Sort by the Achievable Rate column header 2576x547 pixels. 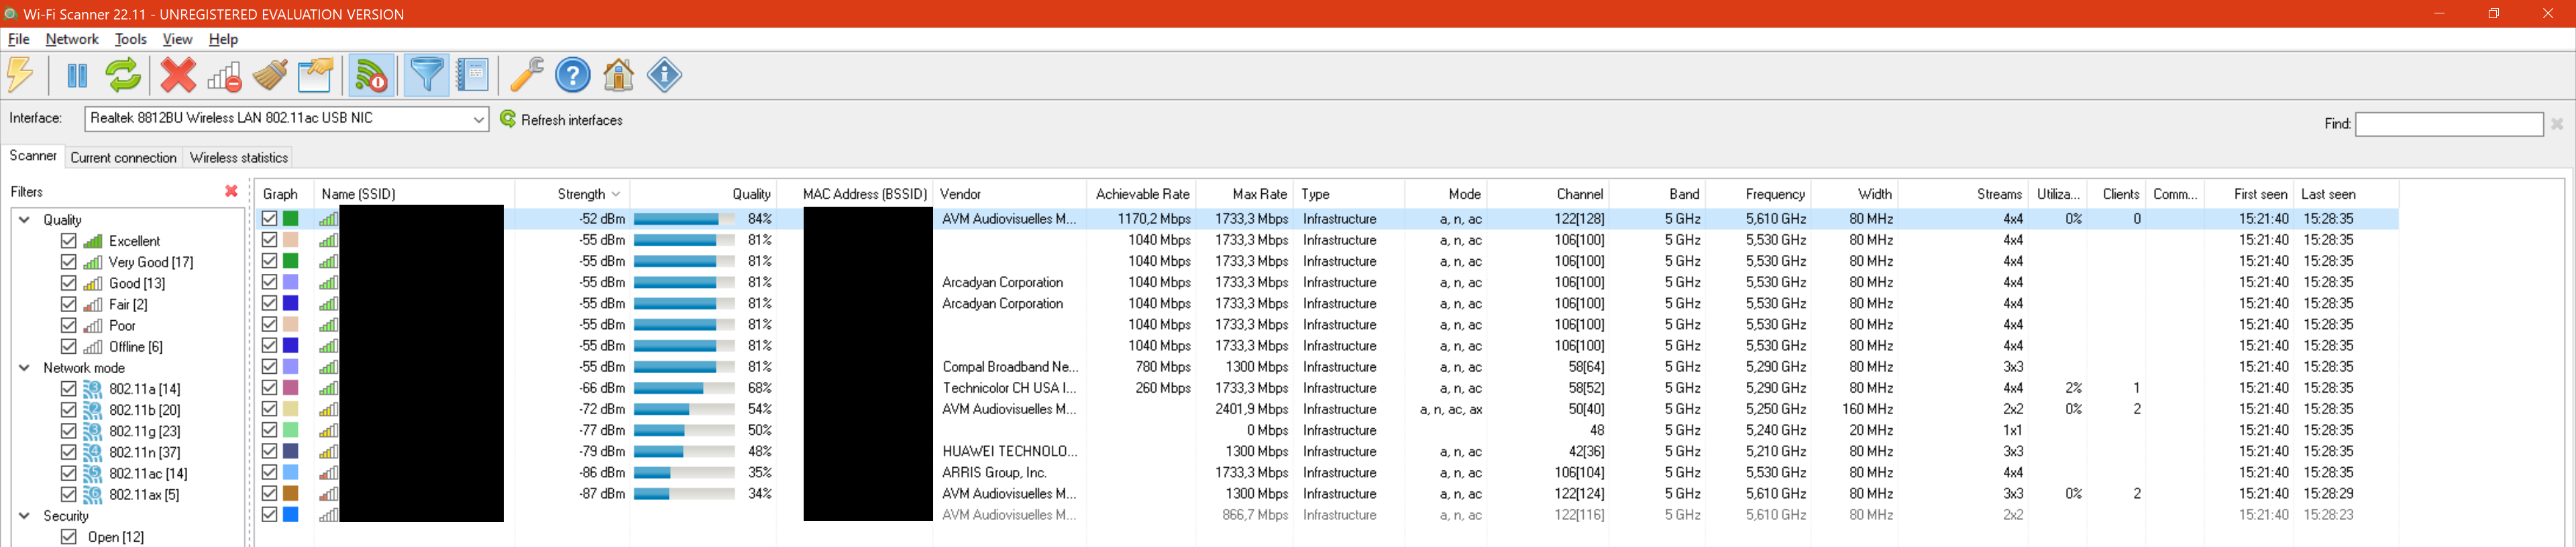click(x=1141, y=194)
